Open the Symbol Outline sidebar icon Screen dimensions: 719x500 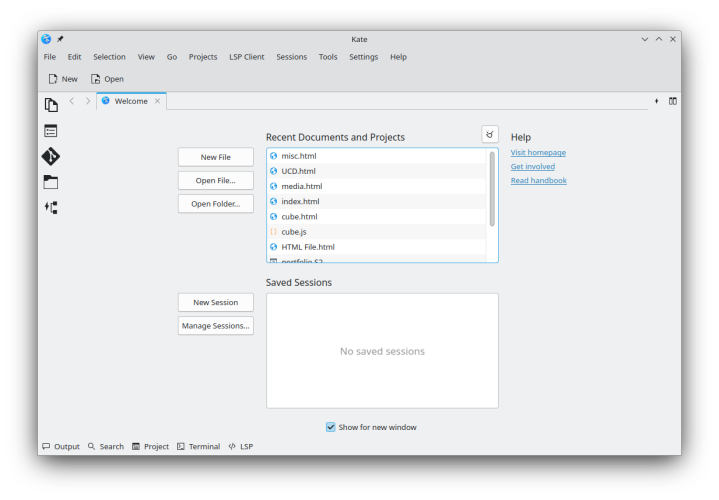(50, 131)
